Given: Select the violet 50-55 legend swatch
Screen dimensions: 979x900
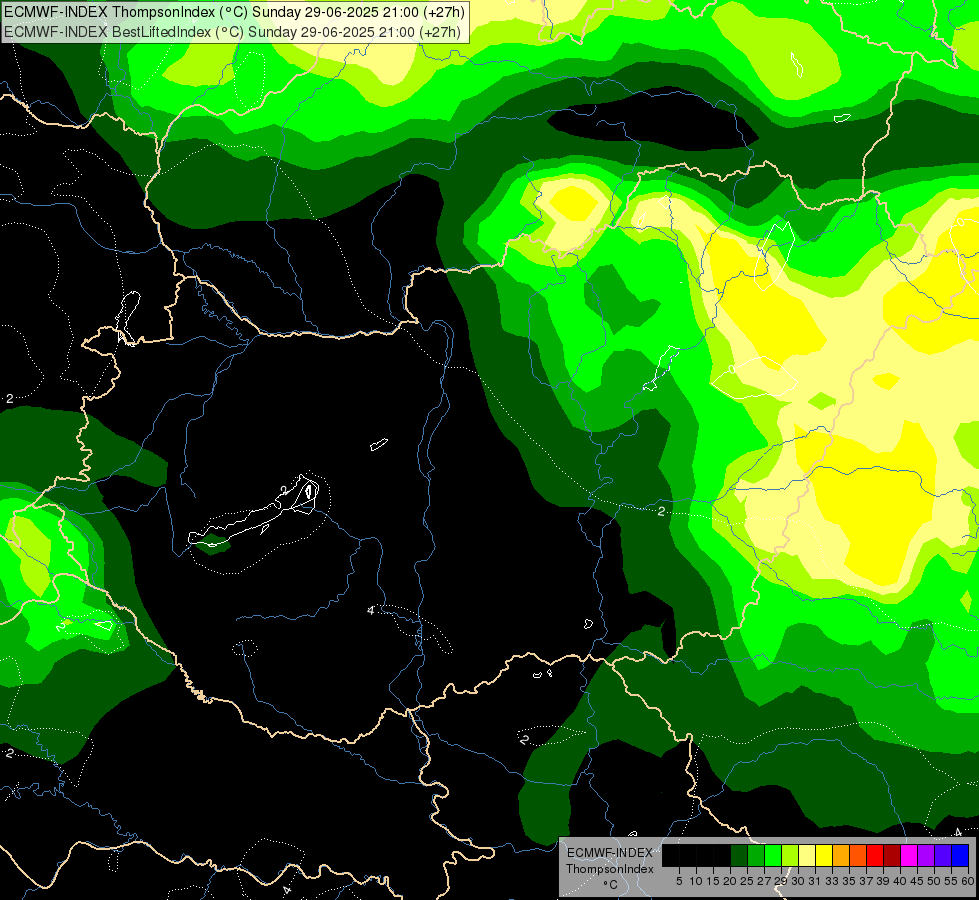Looking at the screenshot, I should (943, 855).
